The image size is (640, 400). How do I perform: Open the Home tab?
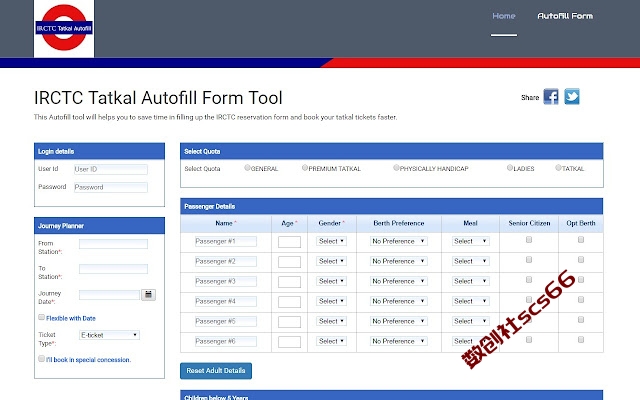(504, 16)
